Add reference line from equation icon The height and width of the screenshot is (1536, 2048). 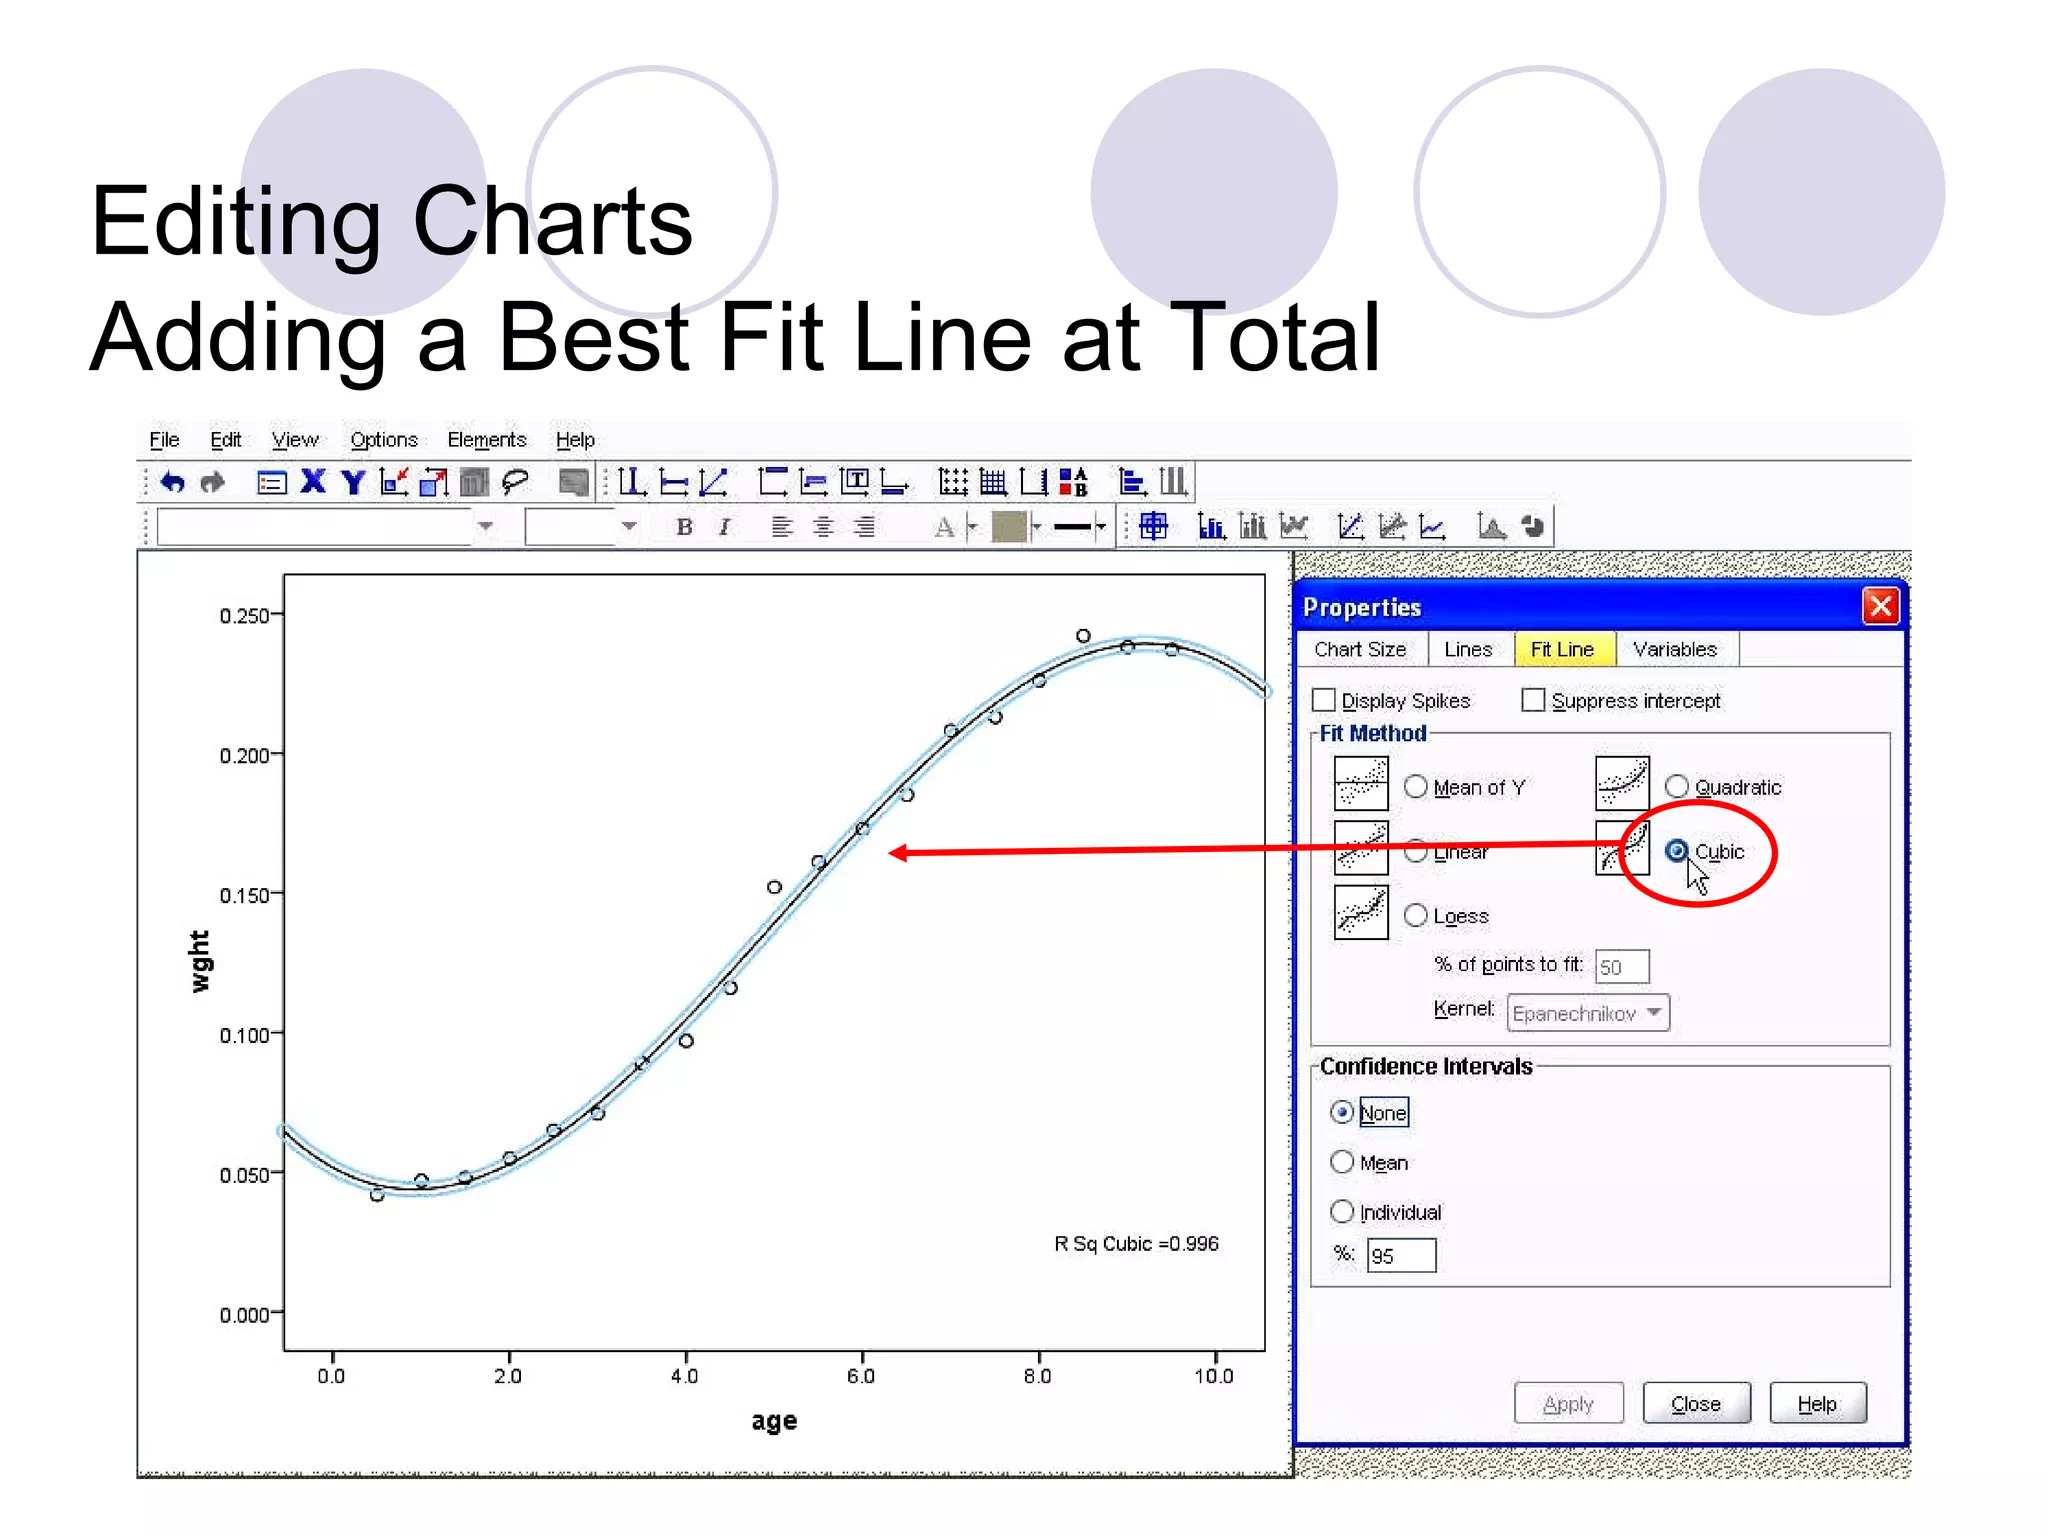[714, 482]
